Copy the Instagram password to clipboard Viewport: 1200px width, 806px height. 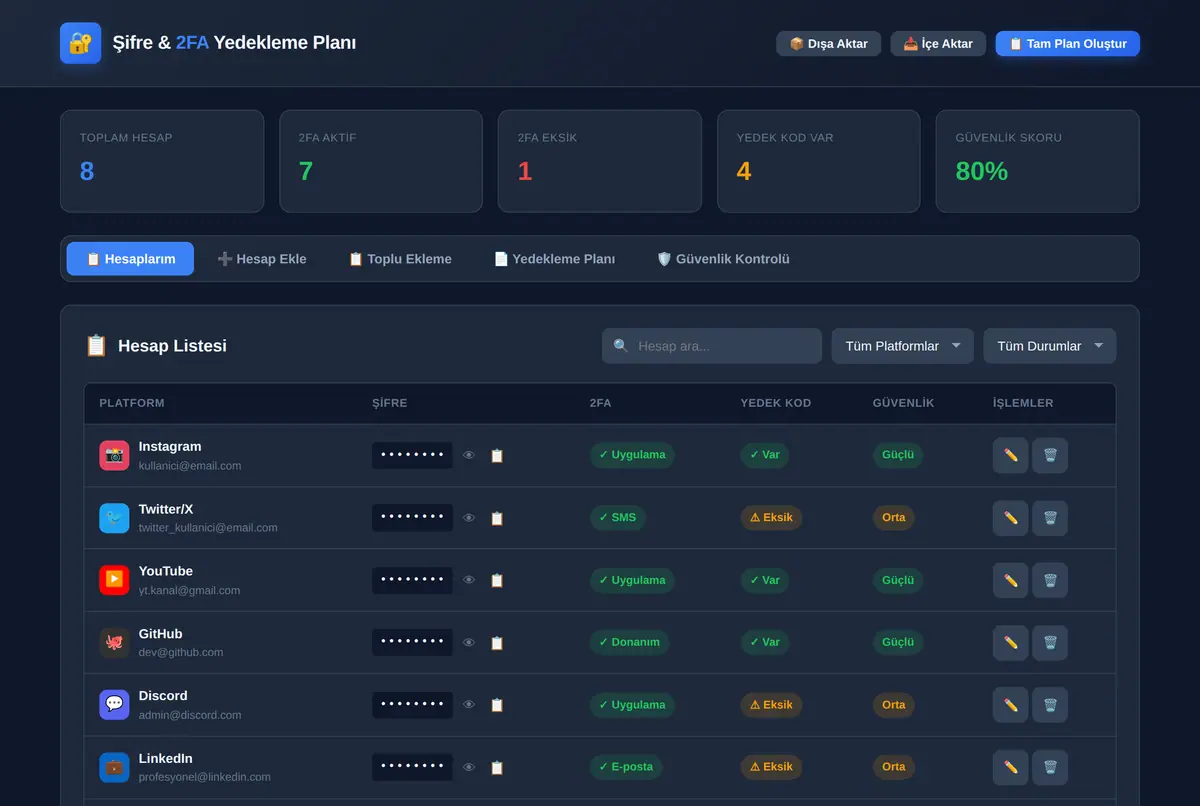tap(497, 455)
